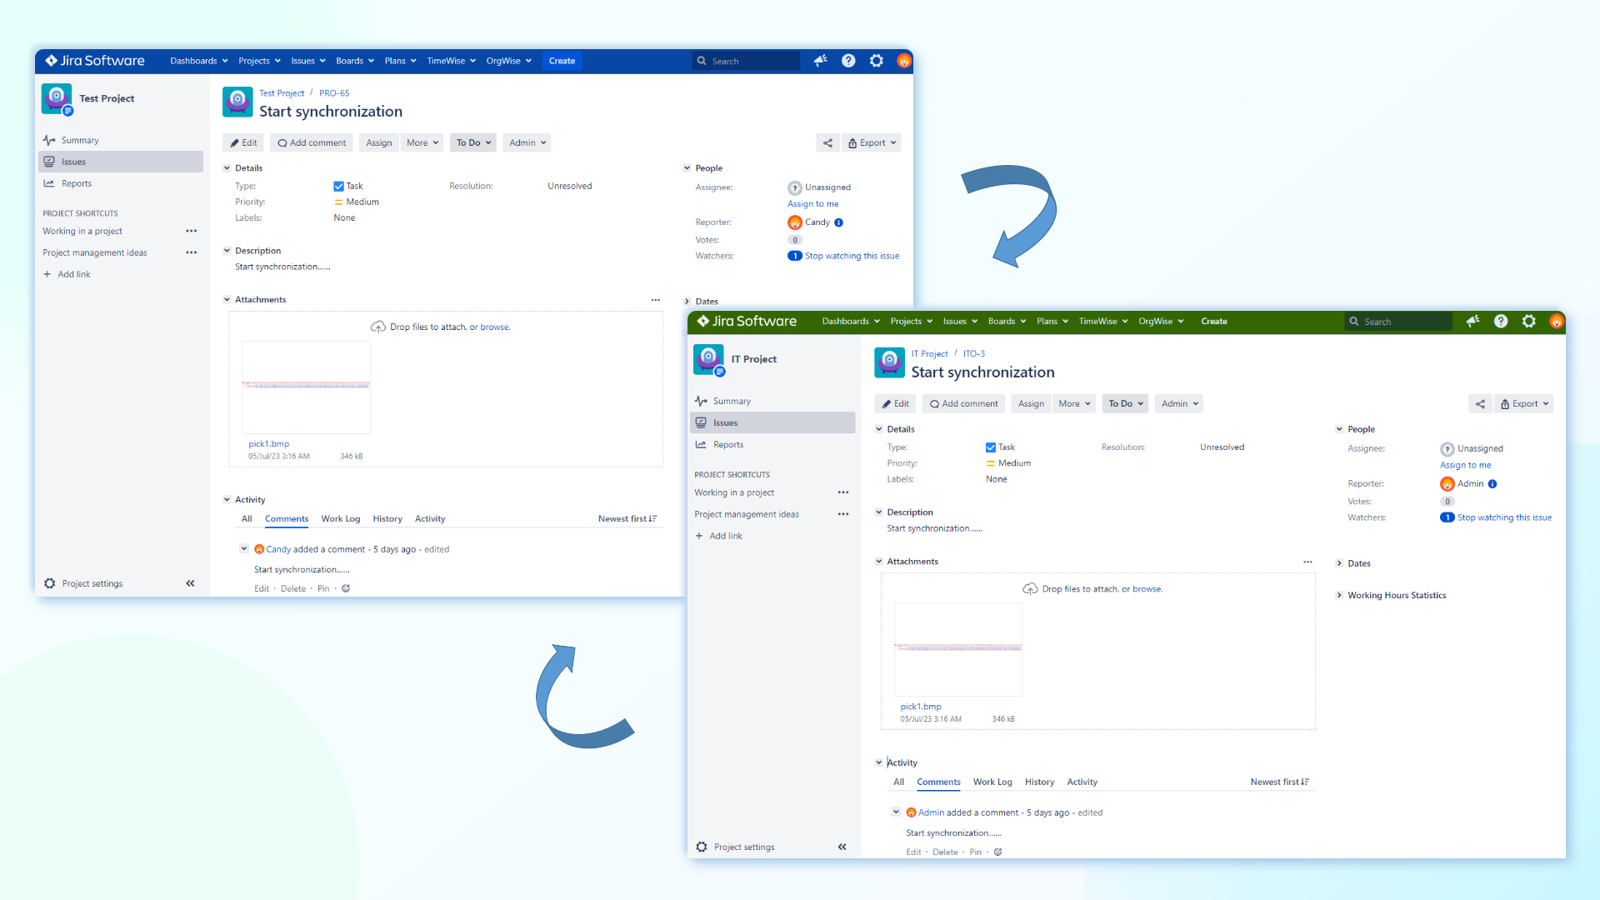Image resolution: width=1600 pixels, height=900 pixels.
Task: Click Add comment button in IT Project window
Action: (x=964, y=404)
